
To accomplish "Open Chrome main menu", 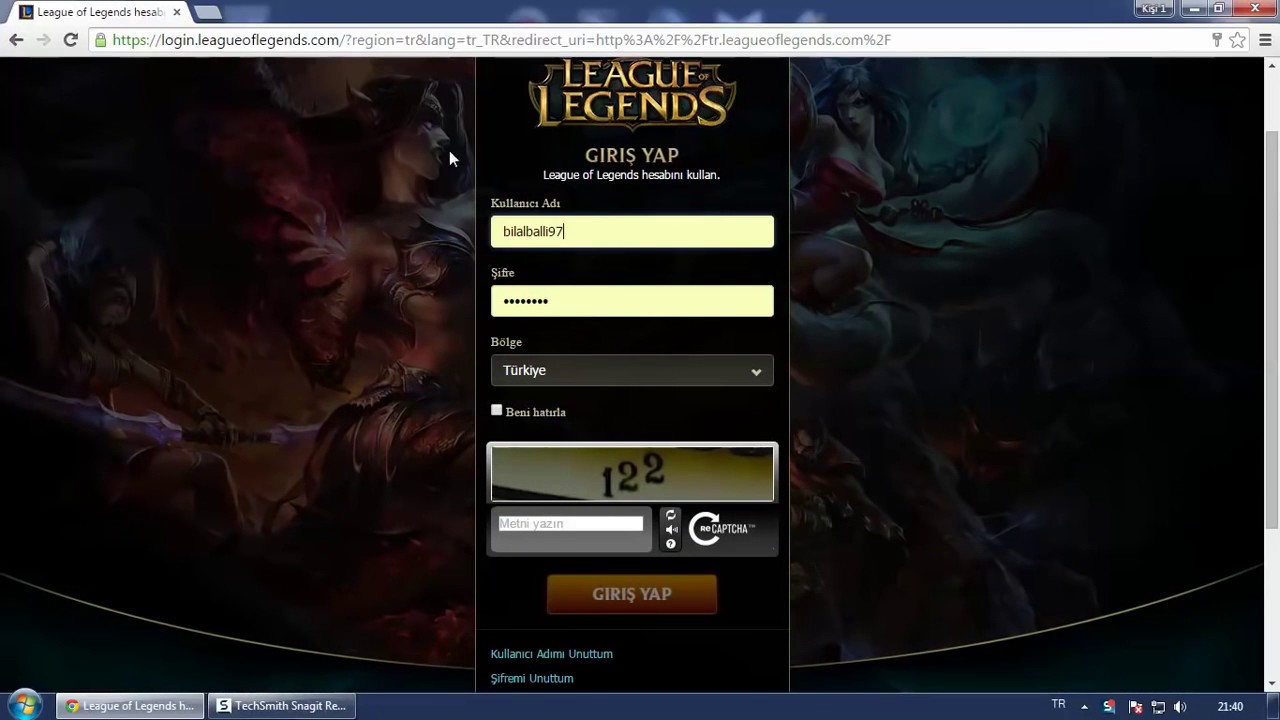I will pos(1265,40).
